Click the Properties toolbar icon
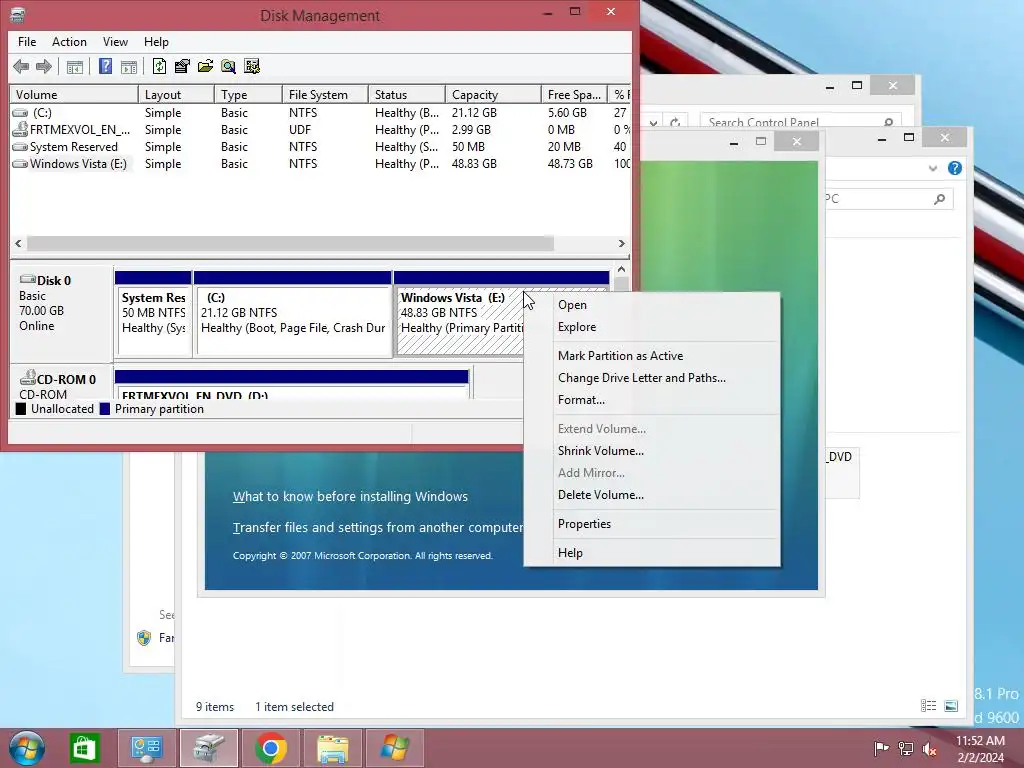 click(182, 66)
